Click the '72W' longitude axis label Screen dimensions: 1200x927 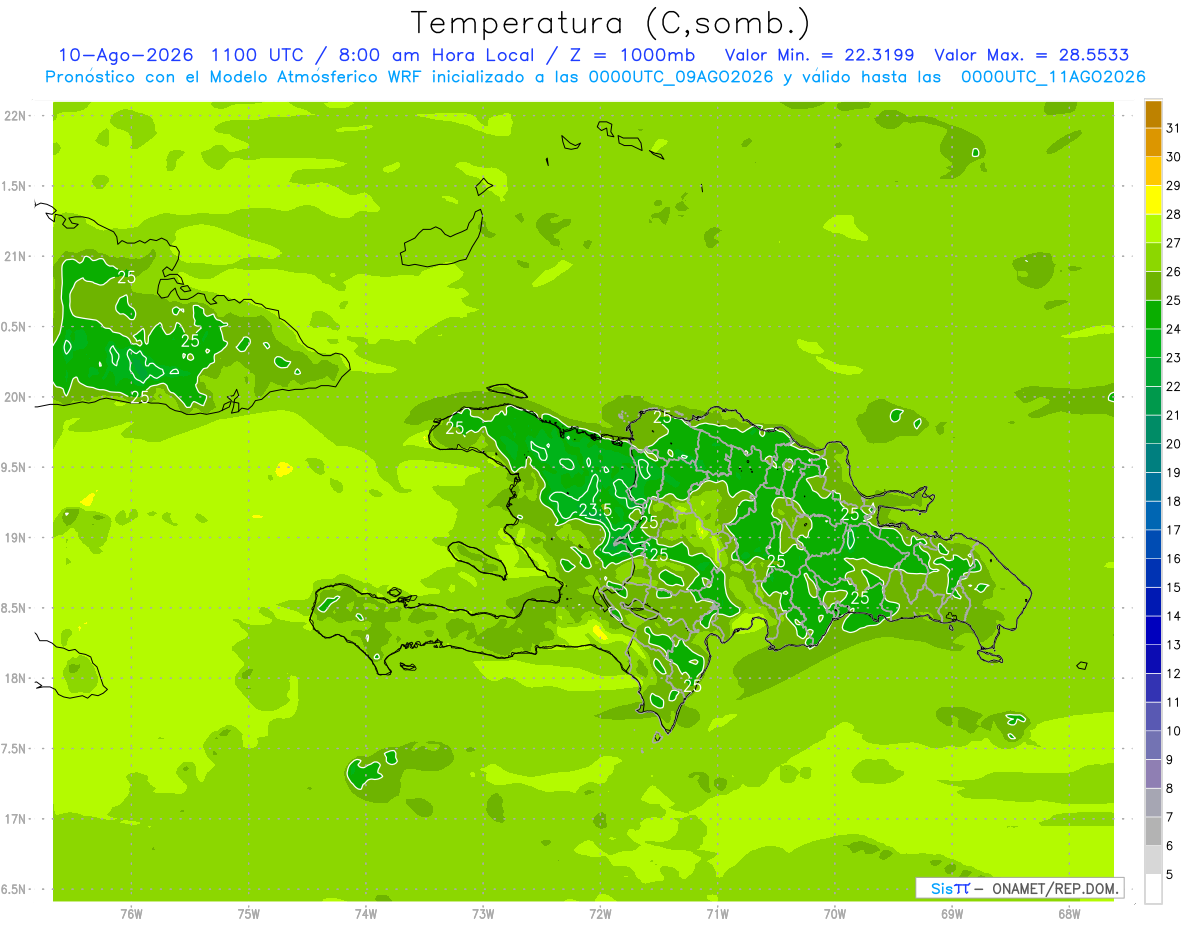600,914
